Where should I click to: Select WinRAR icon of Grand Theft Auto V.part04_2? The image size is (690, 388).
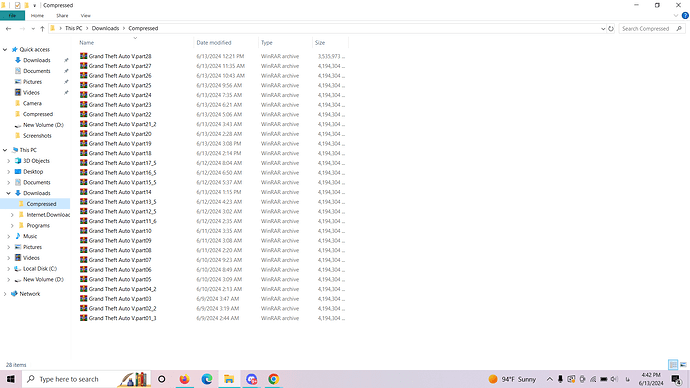(x=84, y=289)
